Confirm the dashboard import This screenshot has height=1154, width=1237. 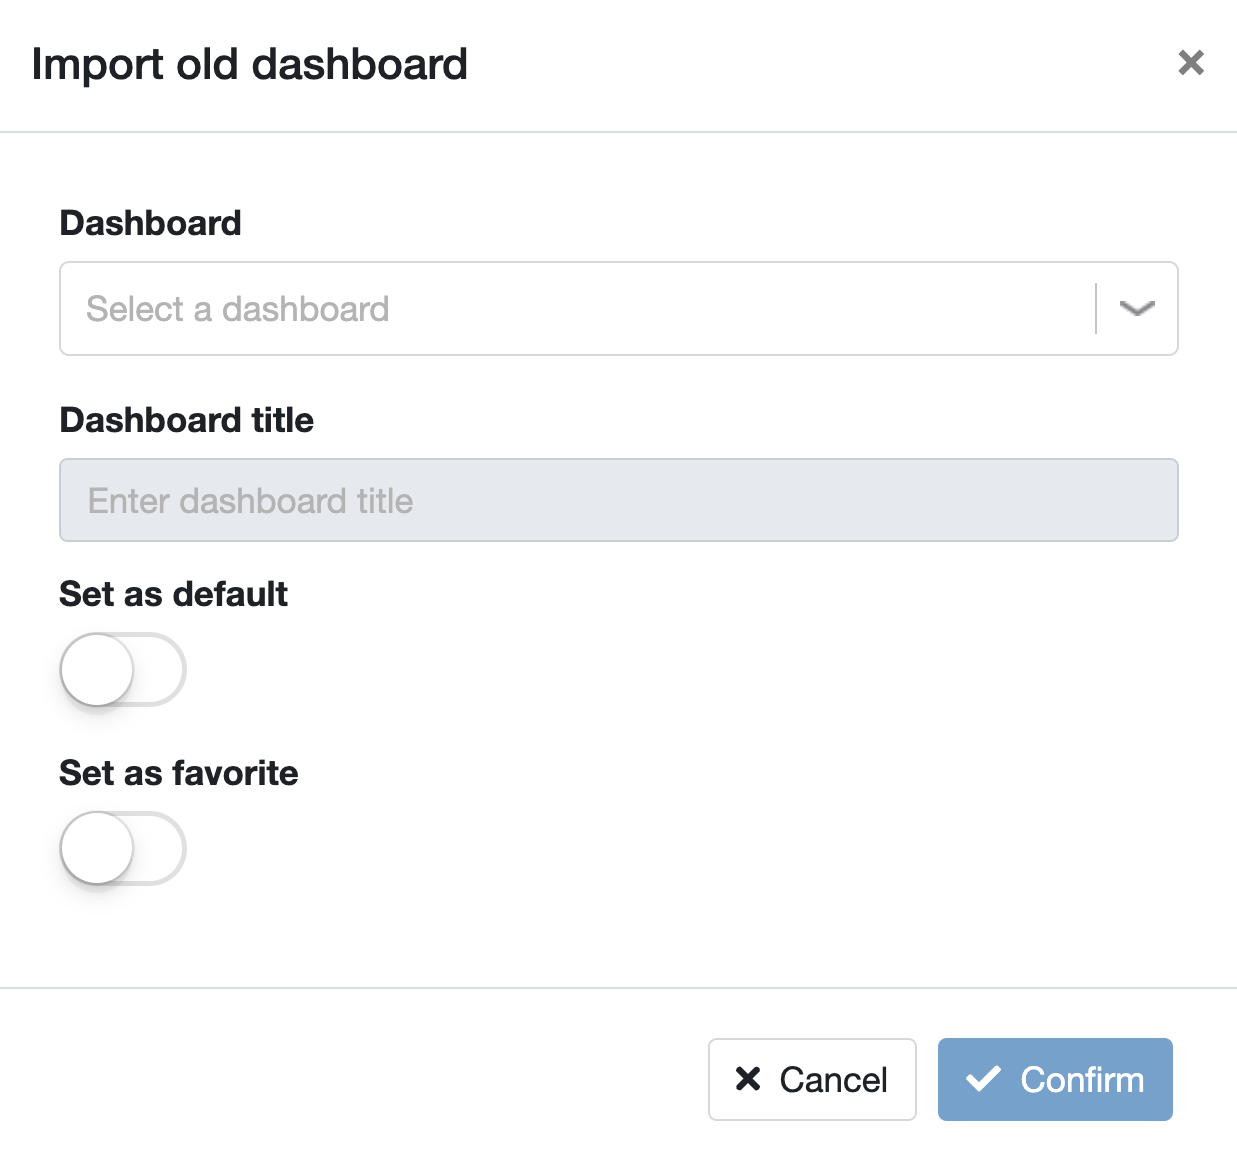[x=1055, y=1079]
